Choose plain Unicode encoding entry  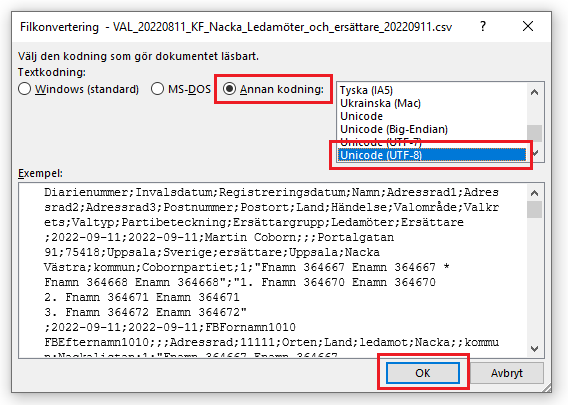tap(362, 116)
